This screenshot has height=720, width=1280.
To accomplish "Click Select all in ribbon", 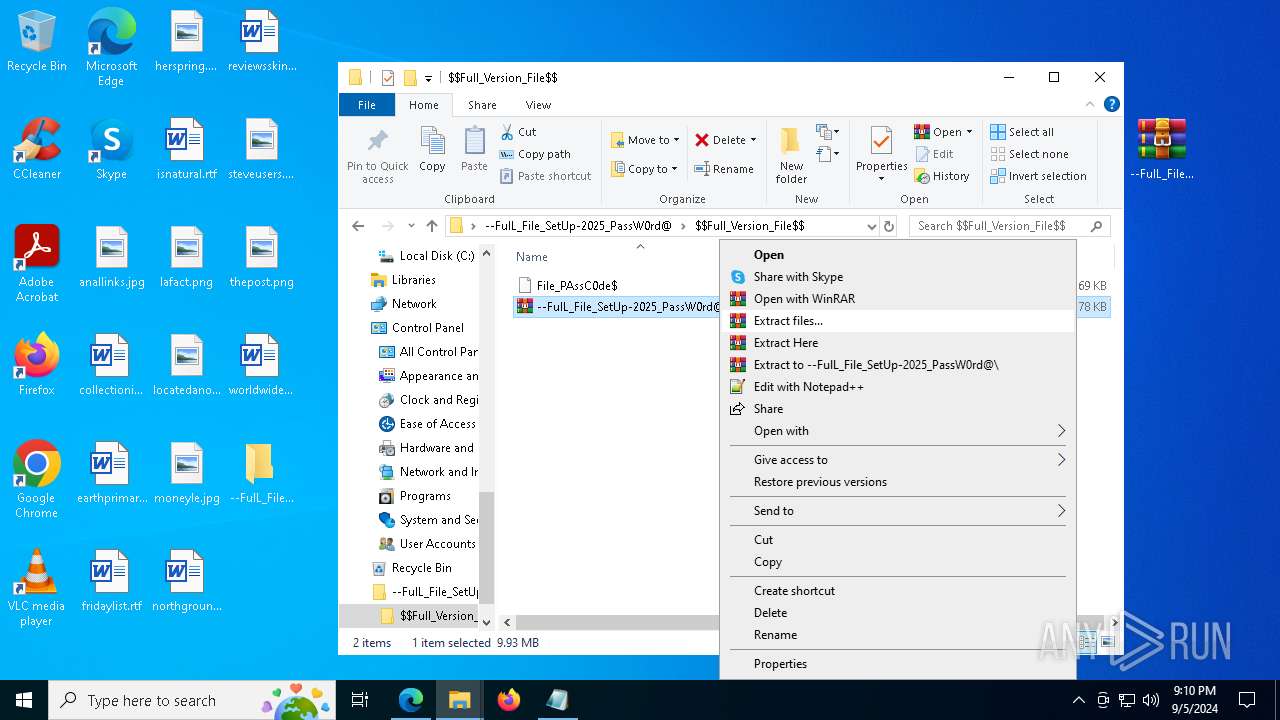I will tap(1022, 132).
